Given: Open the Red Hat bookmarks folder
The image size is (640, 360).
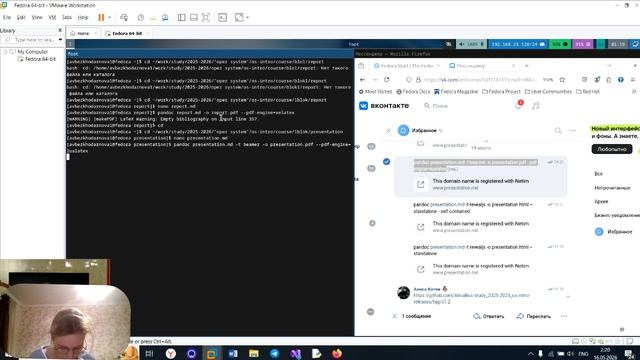Looking at the screenshot, I should [588, 92].
